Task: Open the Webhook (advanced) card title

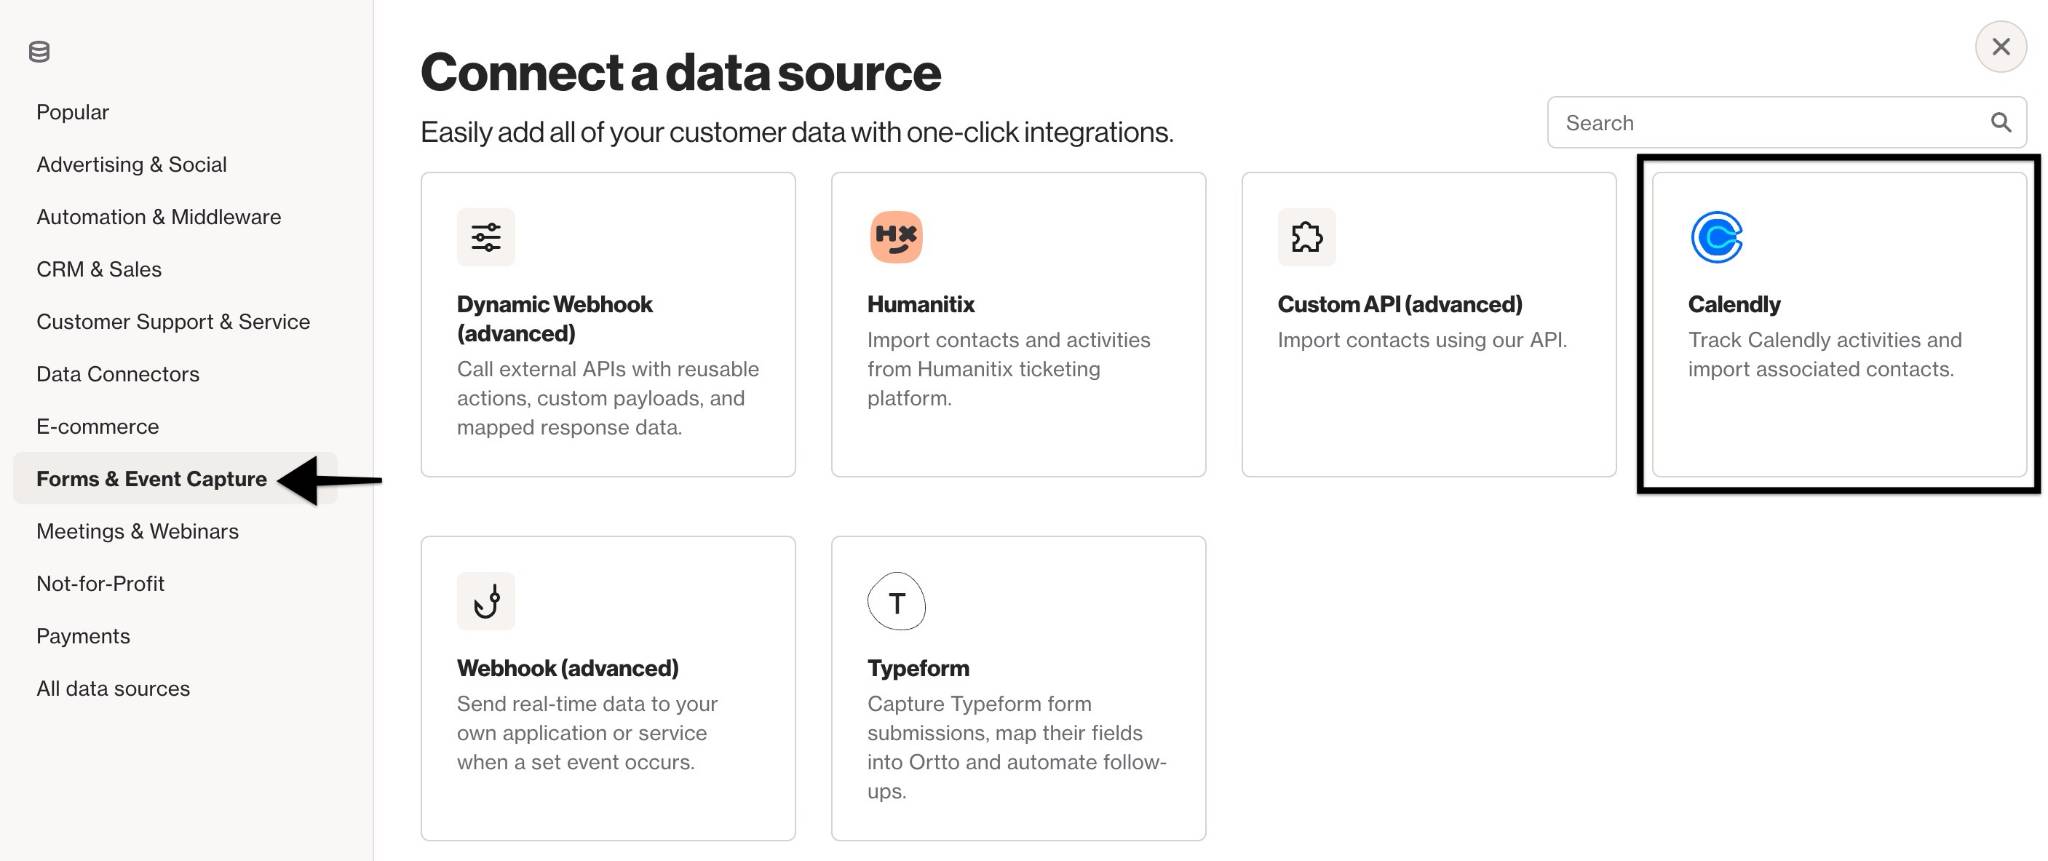Action: 568,668
